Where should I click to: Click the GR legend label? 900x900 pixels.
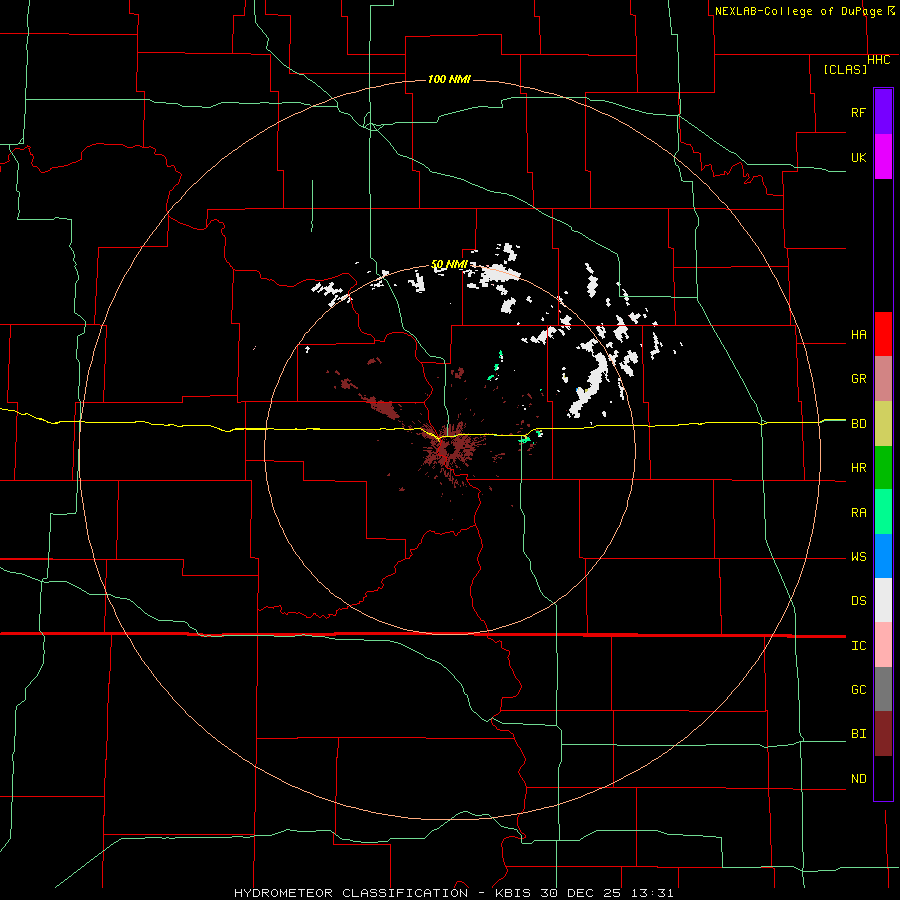[858, 379]
